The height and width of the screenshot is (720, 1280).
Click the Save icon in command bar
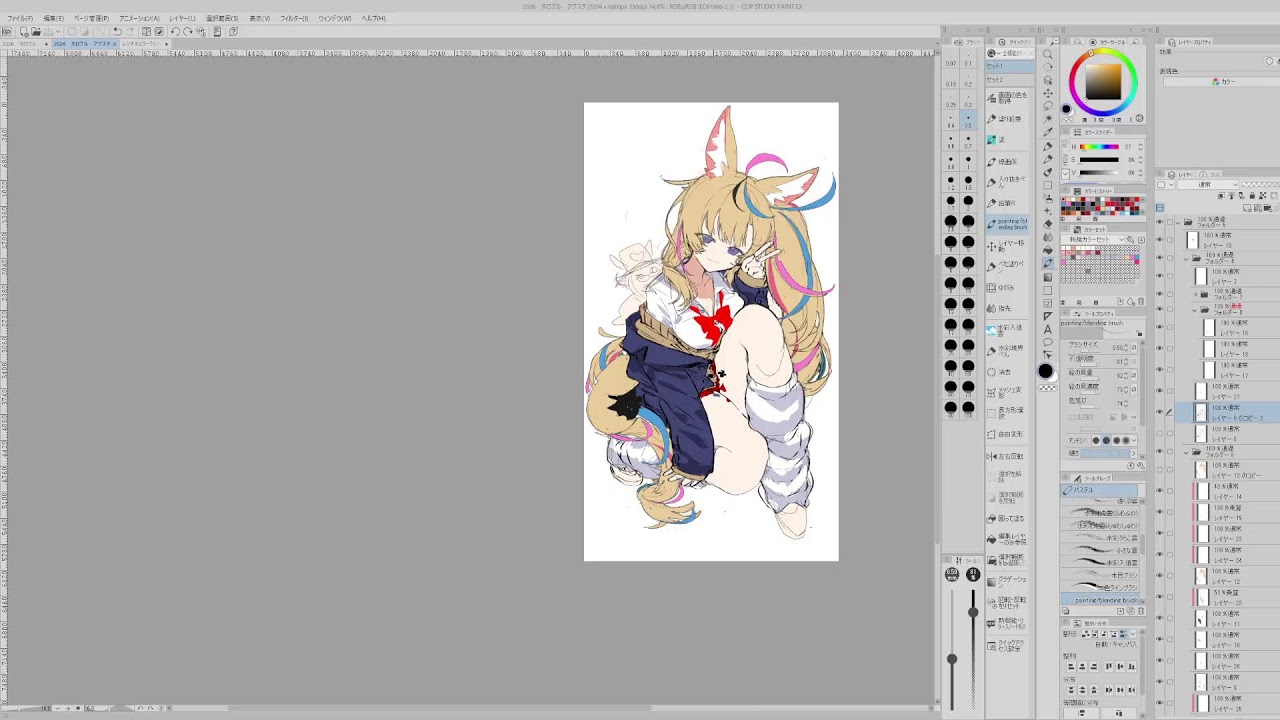point(47,32)
